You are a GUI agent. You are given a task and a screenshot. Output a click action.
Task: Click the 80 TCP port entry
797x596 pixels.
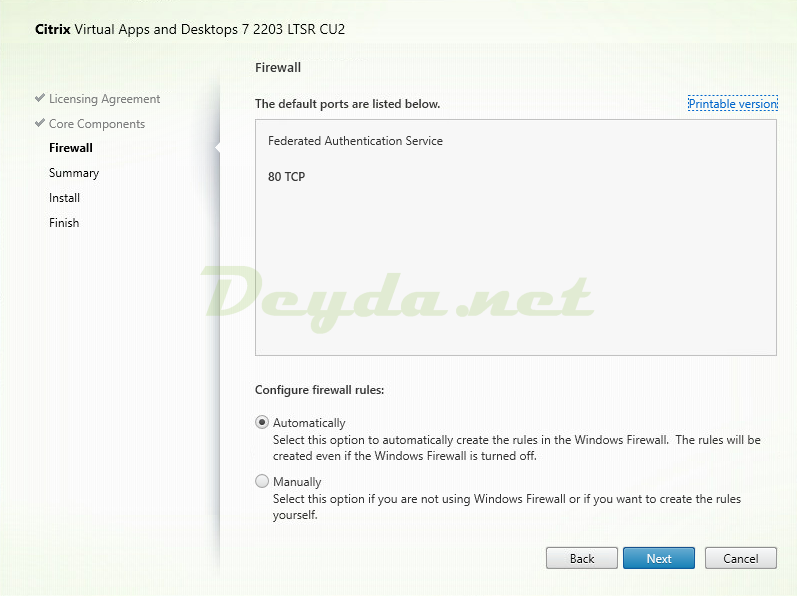[286, 177]
